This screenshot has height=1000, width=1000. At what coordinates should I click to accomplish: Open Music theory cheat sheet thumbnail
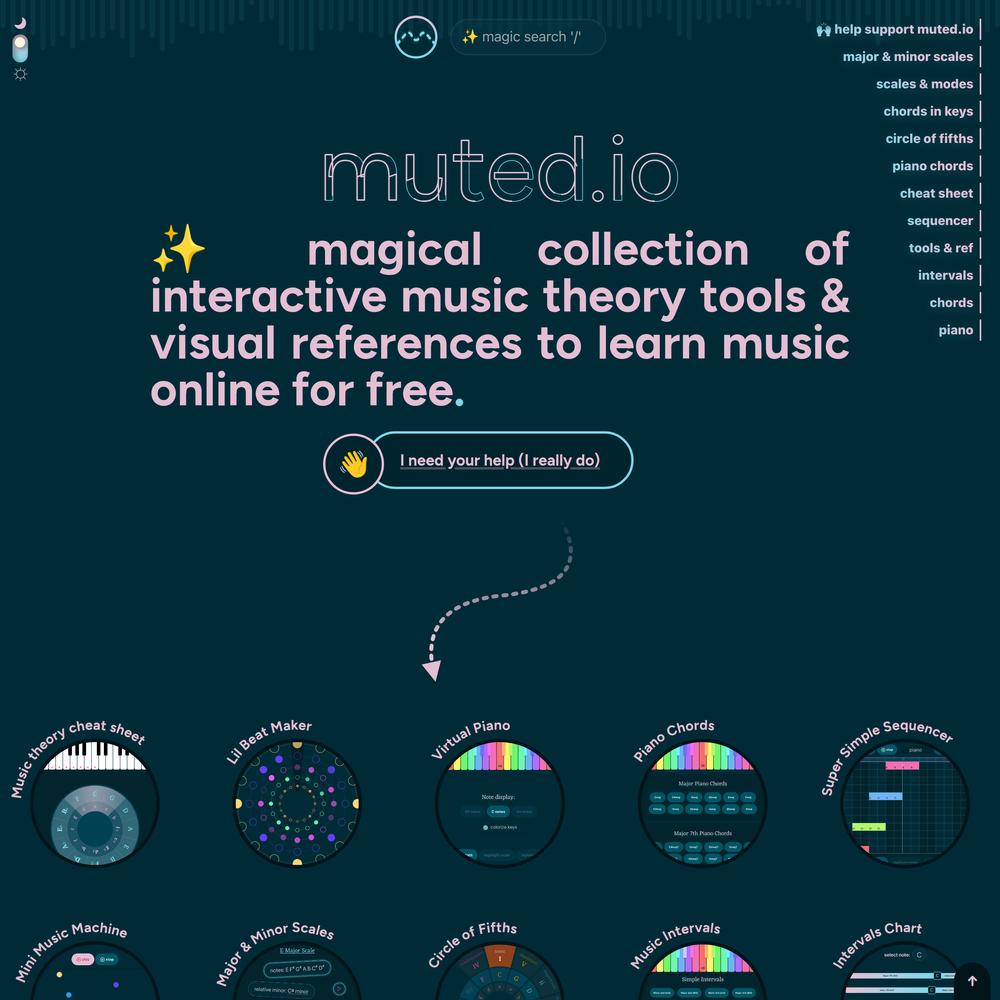(94, 803)
